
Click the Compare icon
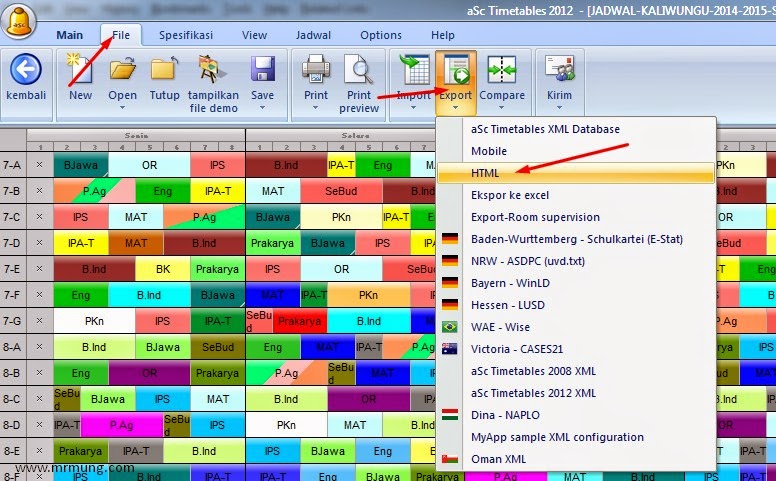(502, 69)
